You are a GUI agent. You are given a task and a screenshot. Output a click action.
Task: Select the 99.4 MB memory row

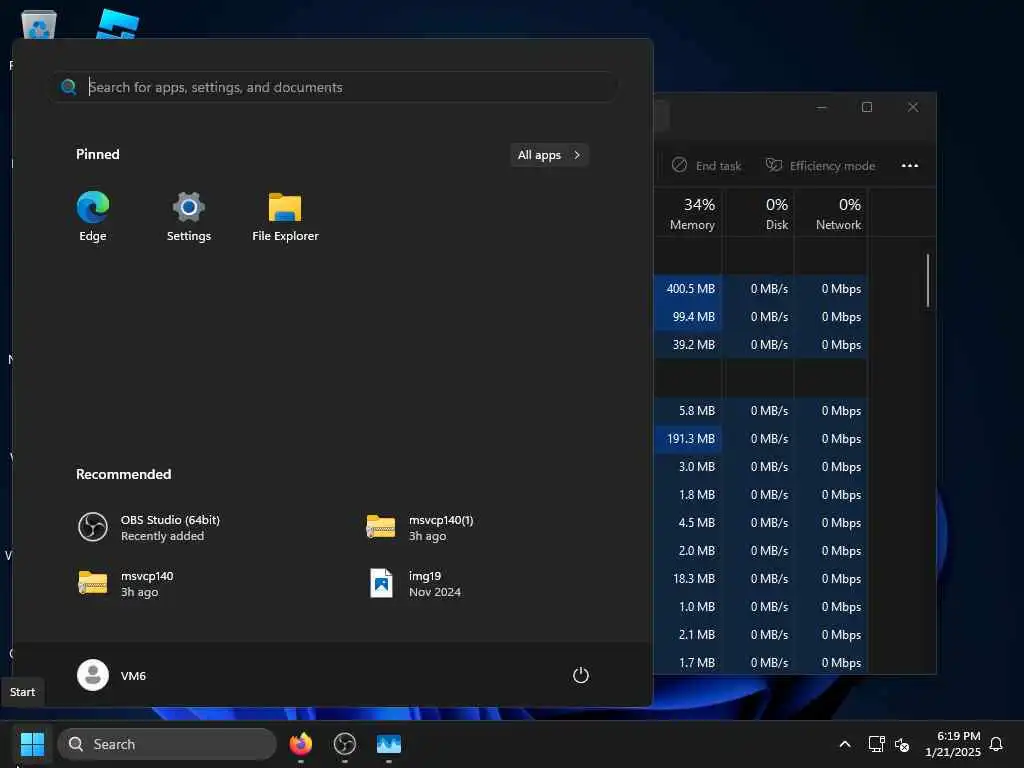[761, 316]
